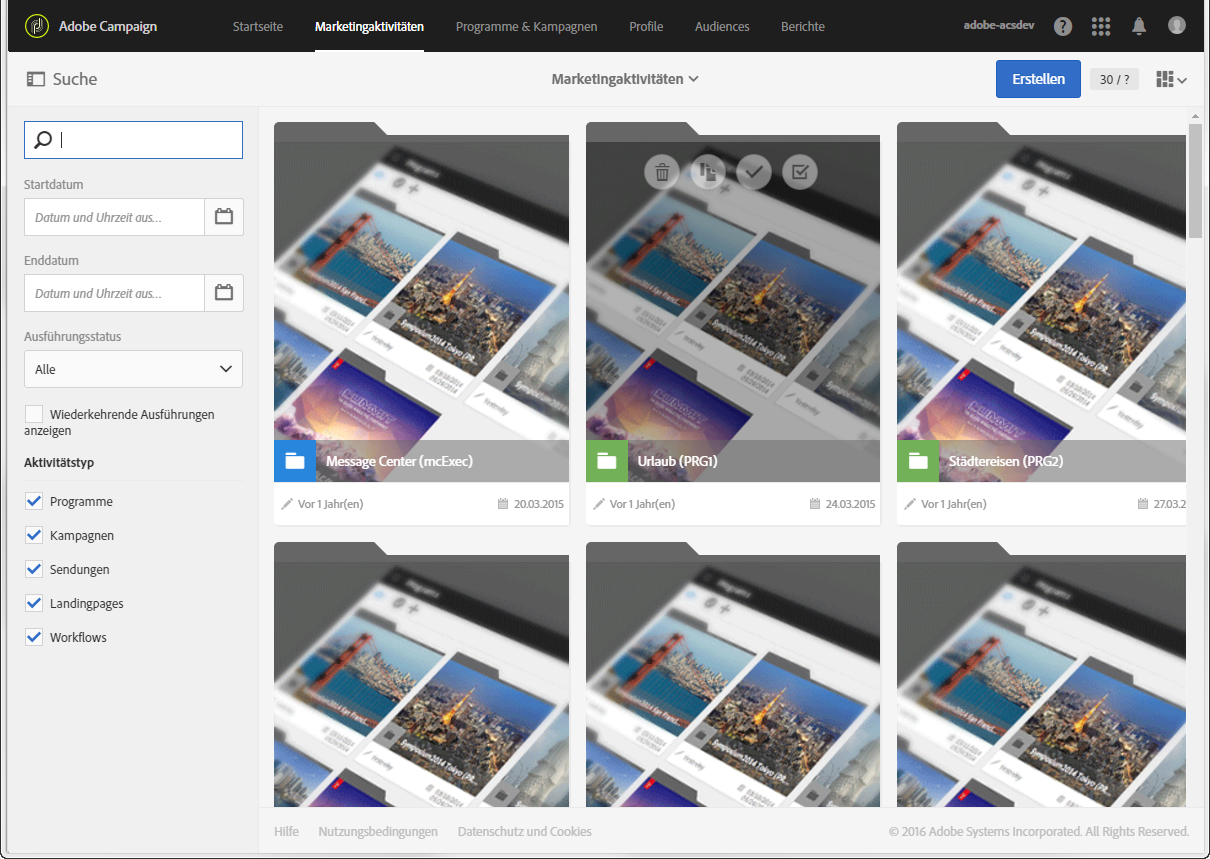
Task: Open the apps grid icon in header
Action: (1101, 27)
